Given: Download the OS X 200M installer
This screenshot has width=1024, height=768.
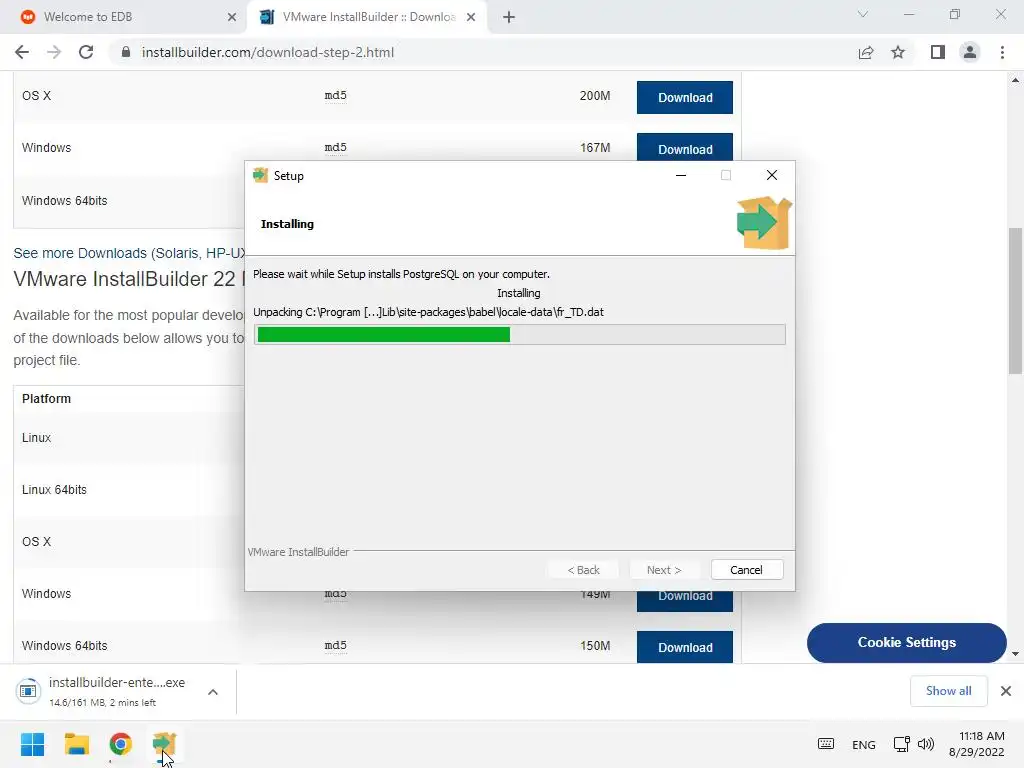Looking at the screenshot, I should [684, 97].
